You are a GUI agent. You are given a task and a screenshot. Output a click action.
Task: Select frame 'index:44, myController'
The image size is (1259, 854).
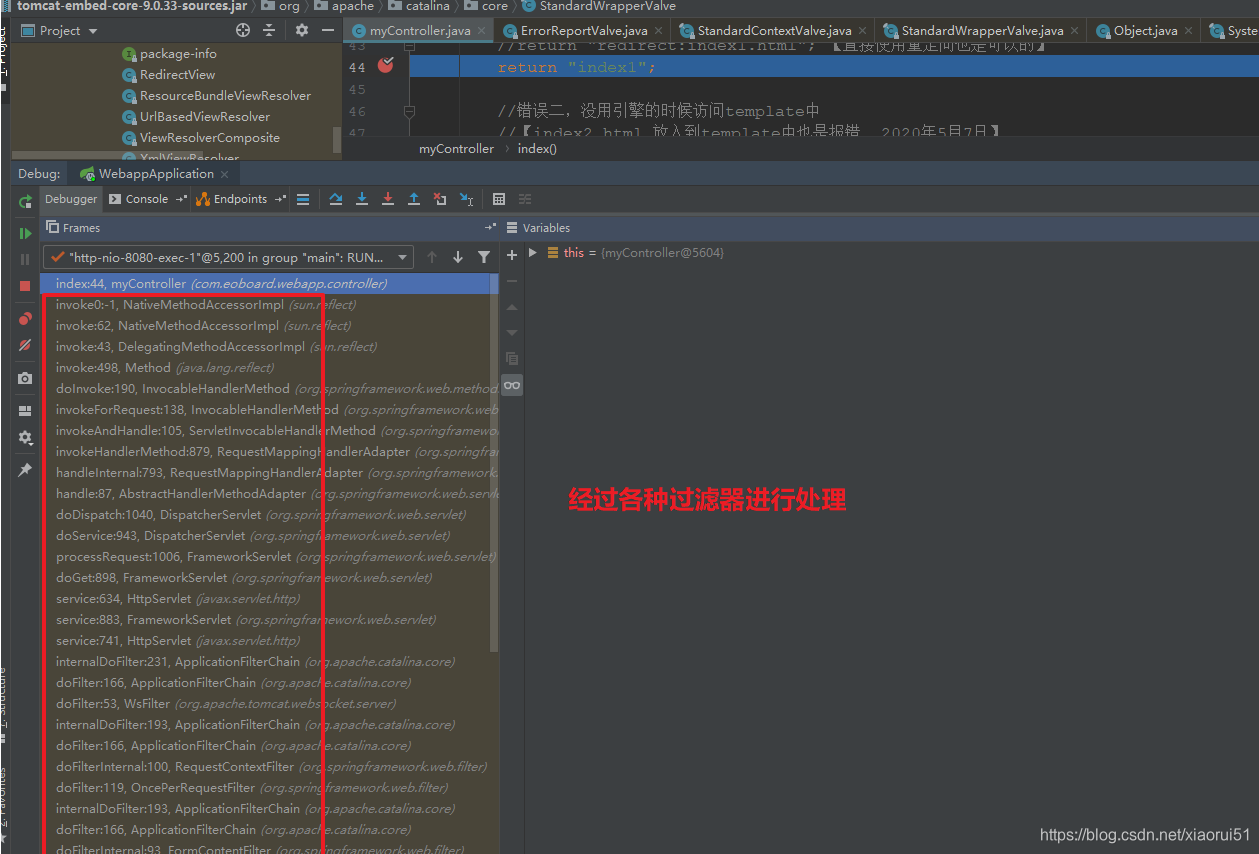(269, 284)
